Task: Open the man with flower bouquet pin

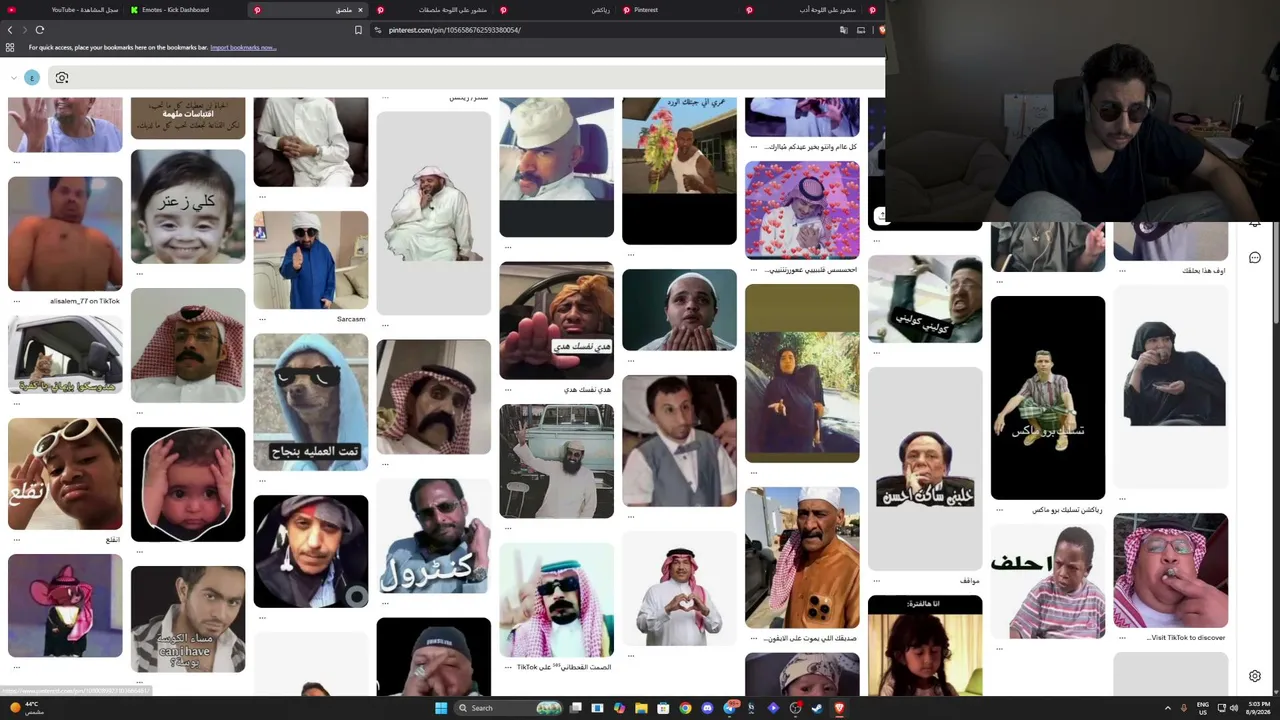Action: coord(679,170)
